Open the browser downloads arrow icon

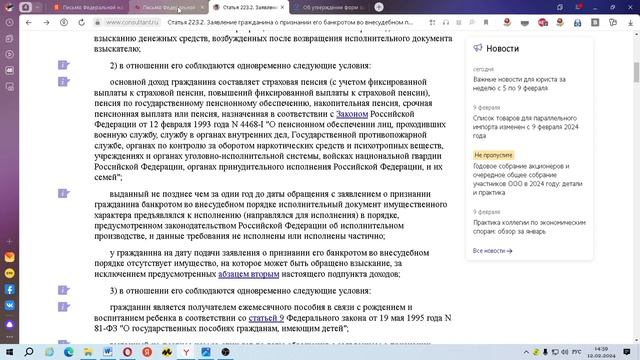tap(631, 23)
